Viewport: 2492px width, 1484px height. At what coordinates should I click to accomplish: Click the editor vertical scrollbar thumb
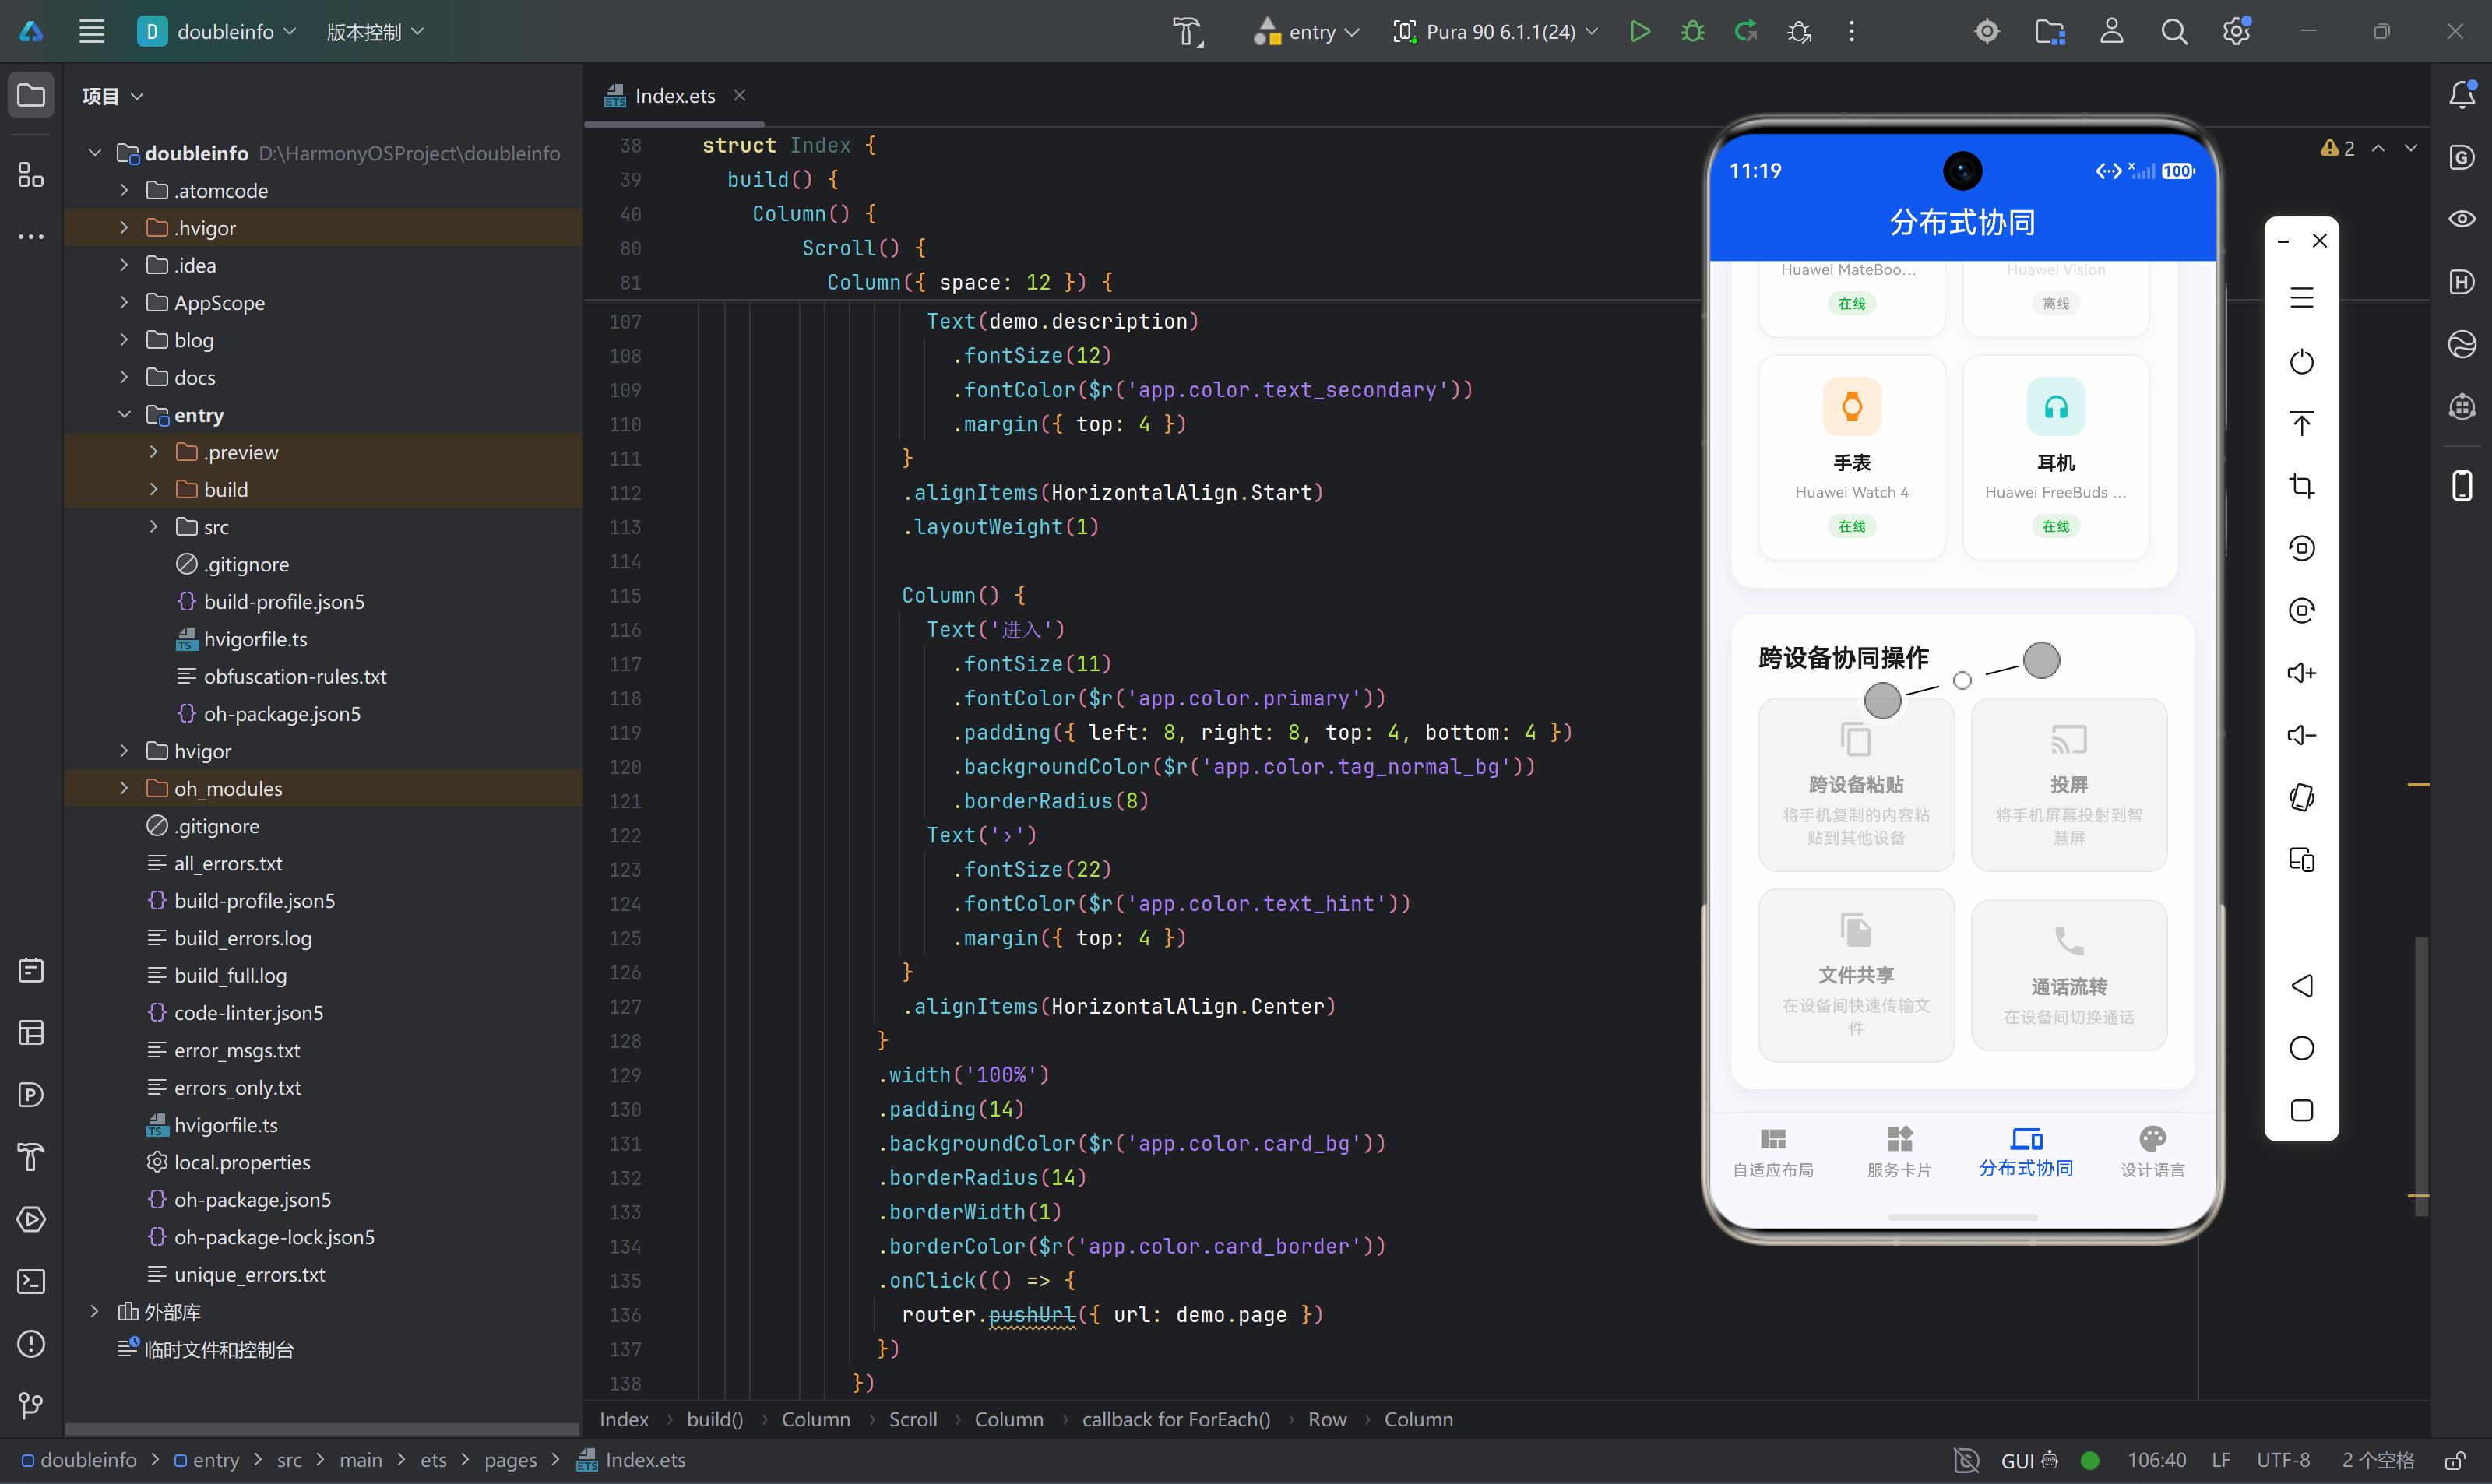click(2420, 1075)
